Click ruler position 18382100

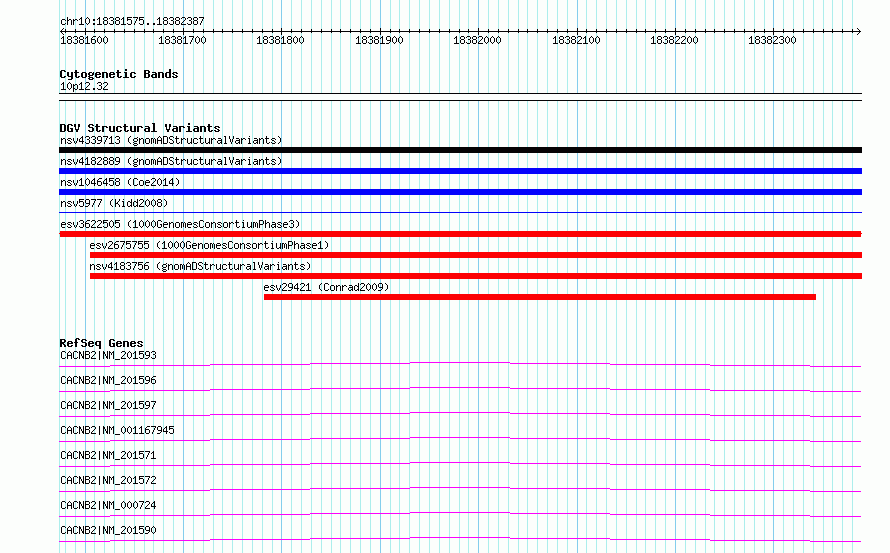pos(576,40)
